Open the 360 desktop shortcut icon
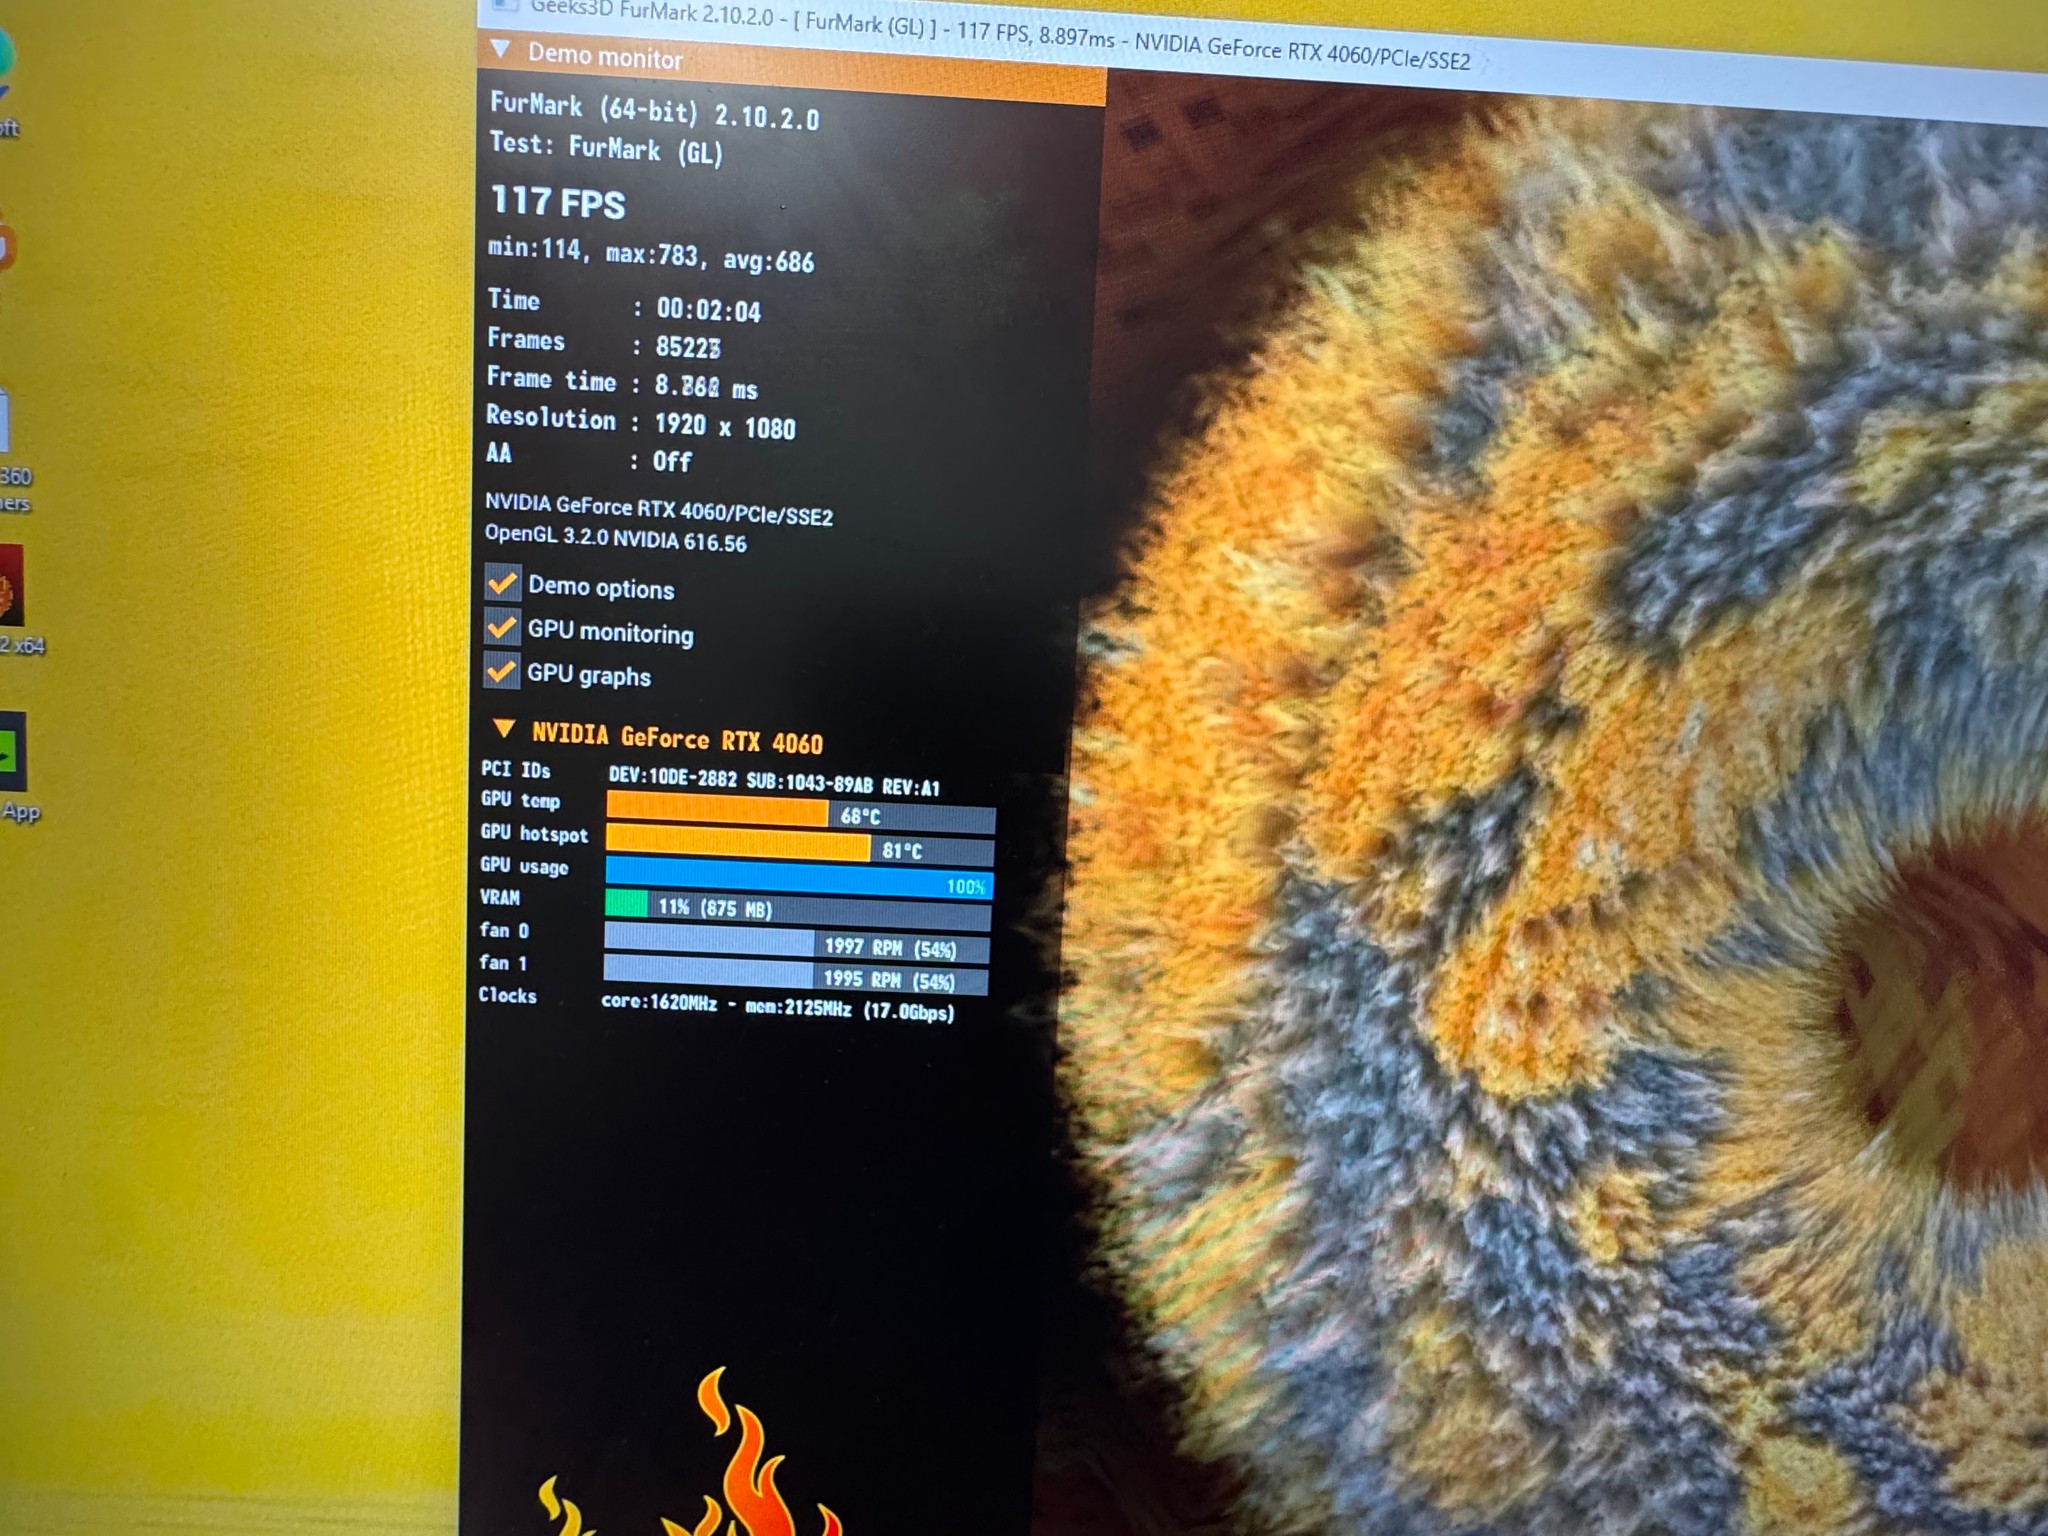This screenshot has width=2048, height=1536. pos(5,420)
